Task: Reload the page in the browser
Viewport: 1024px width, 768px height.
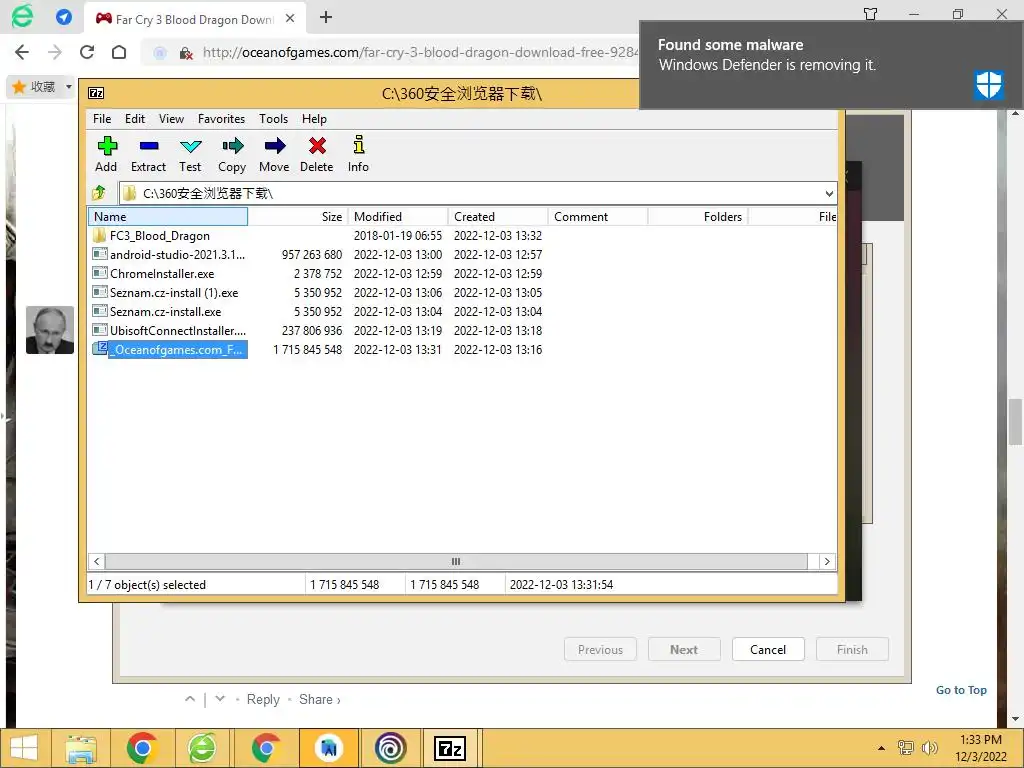Action: click(x=87, y=52)
